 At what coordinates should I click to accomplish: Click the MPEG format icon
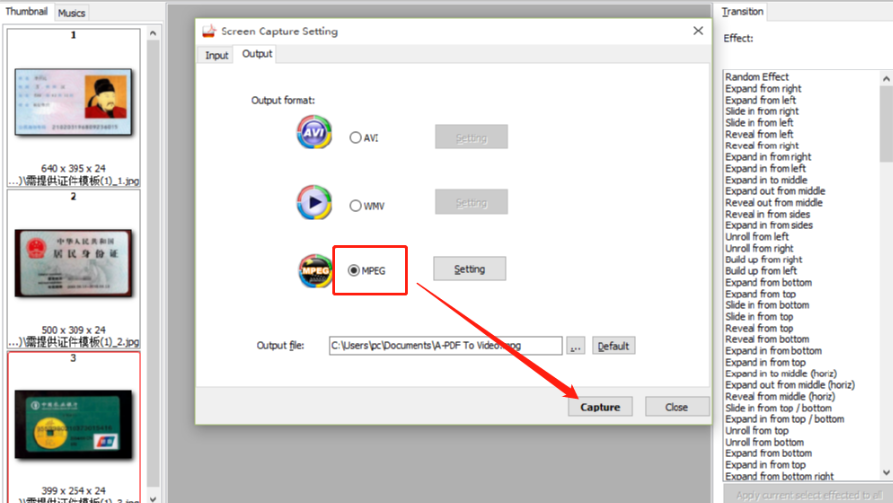click(x=315, y=271)
